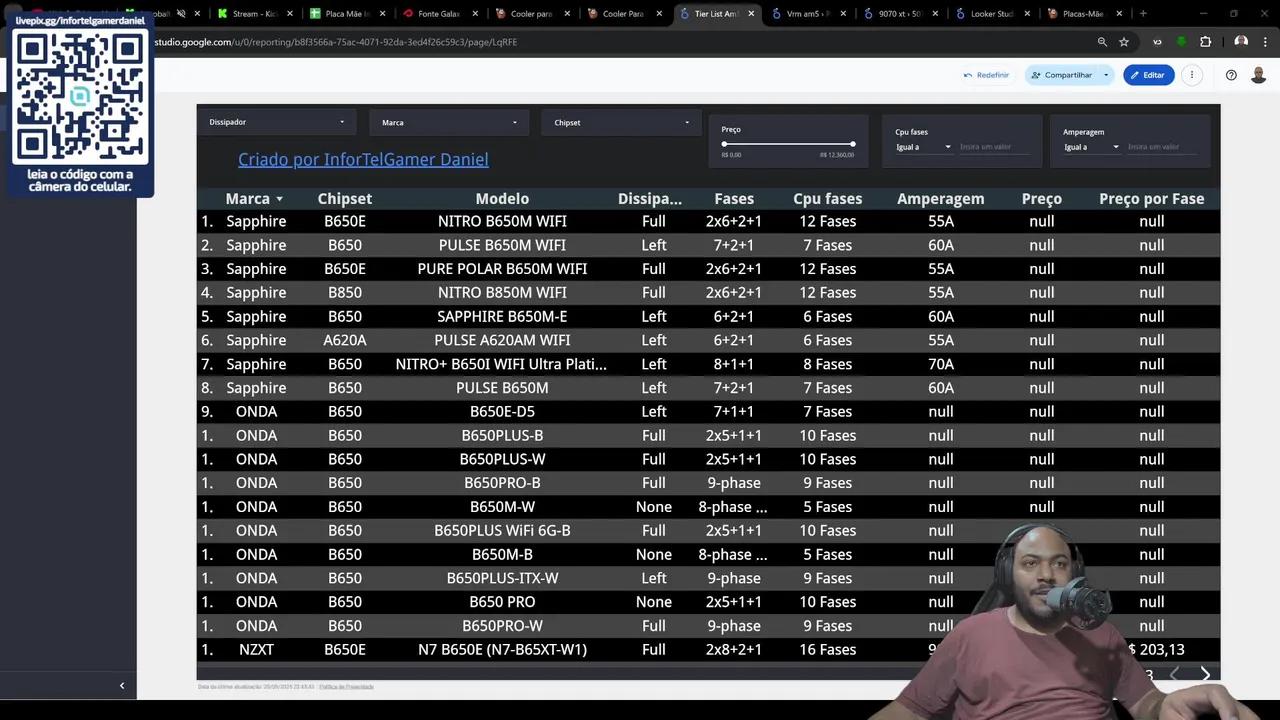Open the browser zoom magnifier icon
Screen dimensions: 1280x720
click(x=1102, y=42)
